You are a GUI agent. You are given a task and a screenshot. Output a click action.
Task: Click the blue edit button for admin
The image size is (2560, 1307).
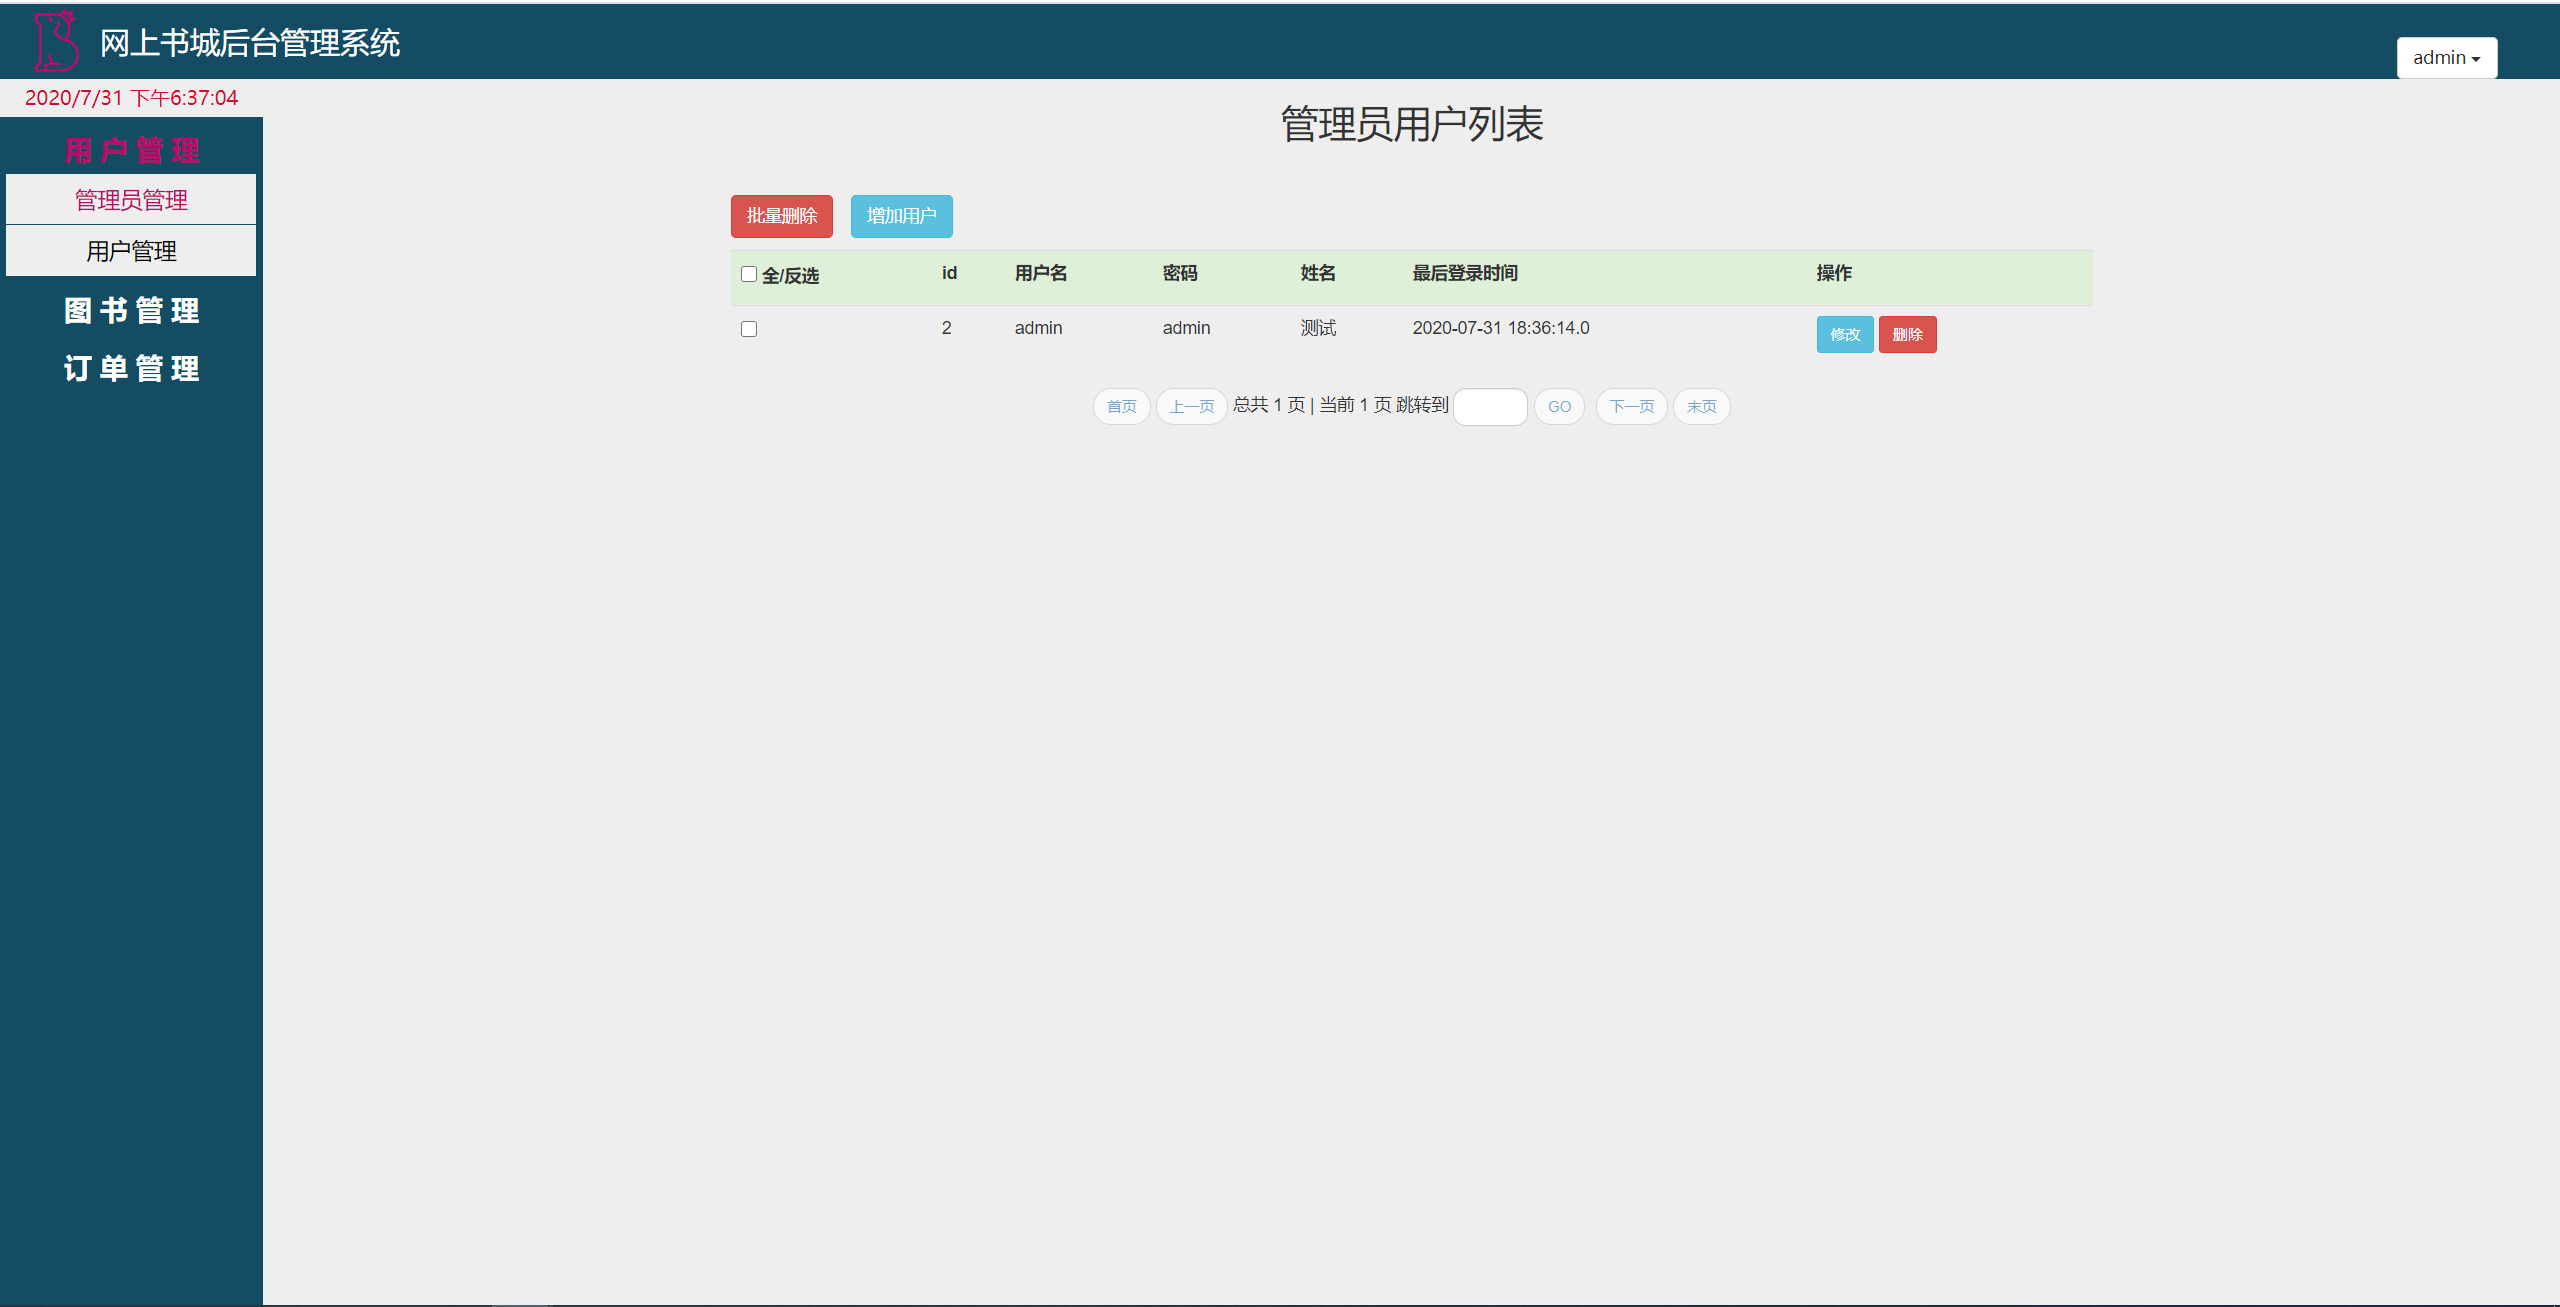(1844, 335)
